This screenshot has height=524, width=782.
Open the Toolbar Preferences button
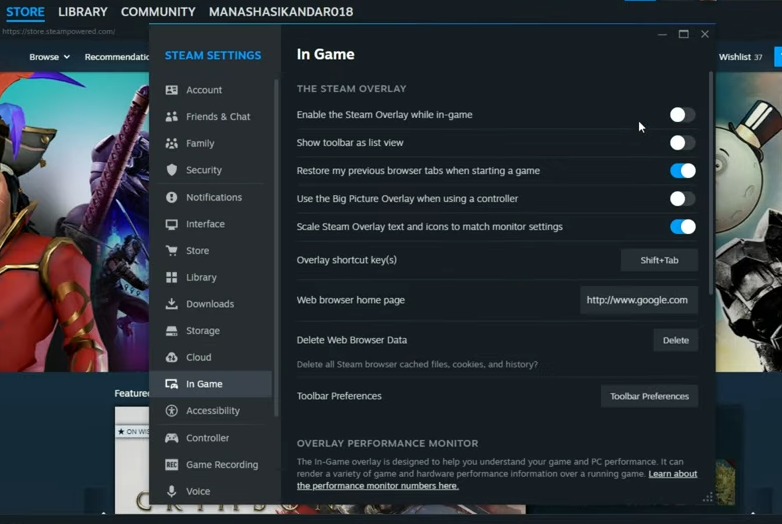[x=649, y=396]
